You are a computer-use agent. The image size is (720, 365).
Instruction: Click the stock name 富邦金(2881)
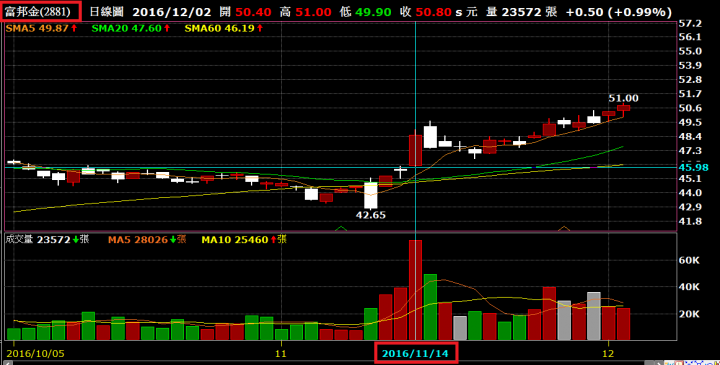[38, 11]
